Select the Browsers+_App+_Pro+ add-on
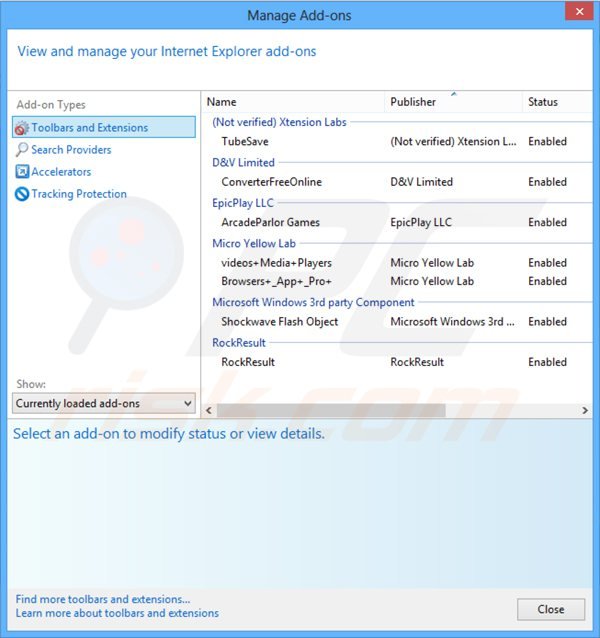 [397, 281]
